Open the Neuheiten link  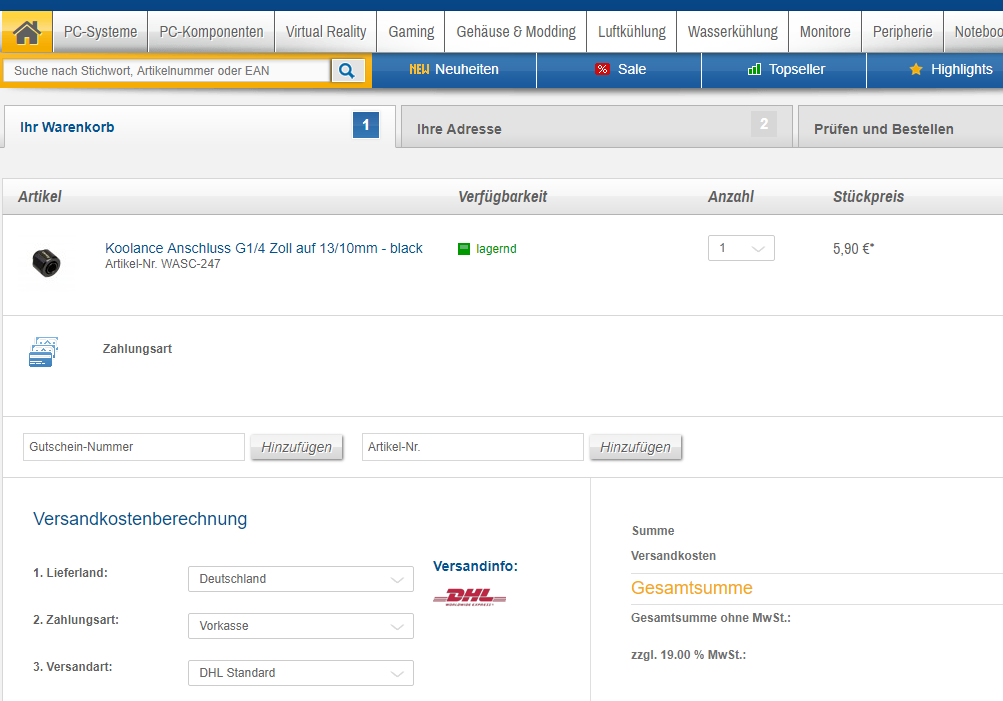(x=466, y=69)
